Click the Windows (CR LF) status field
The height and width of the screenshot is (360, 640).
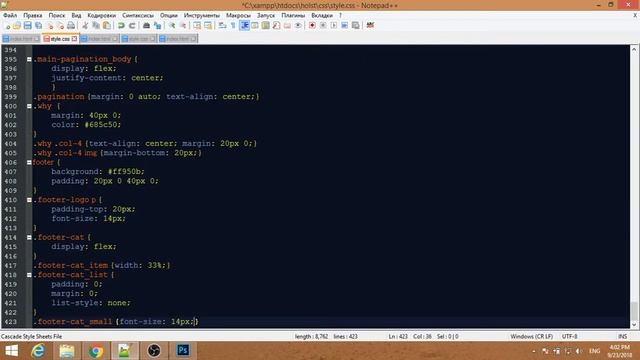pyautogui.click(x=531, y=336)
